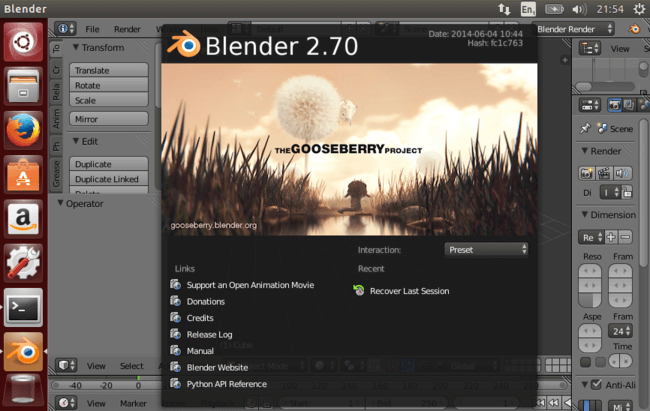The height and width of the screenshot is (411, 650).
Task: Click the render animation clapper icon
Action: (x=604, y=173)
